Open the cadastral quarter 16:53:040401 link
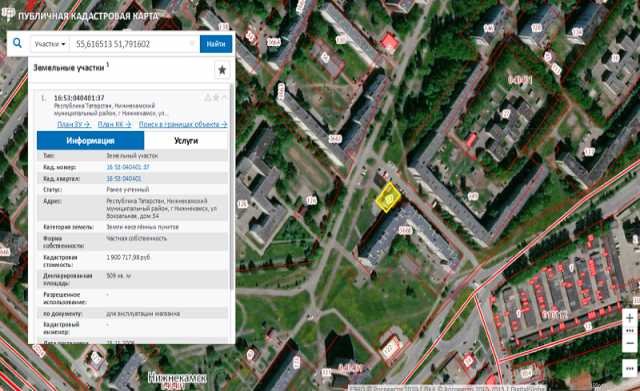The height and width of the screenshot is (391, 640). pyautogui.click(x=124, y=179)
